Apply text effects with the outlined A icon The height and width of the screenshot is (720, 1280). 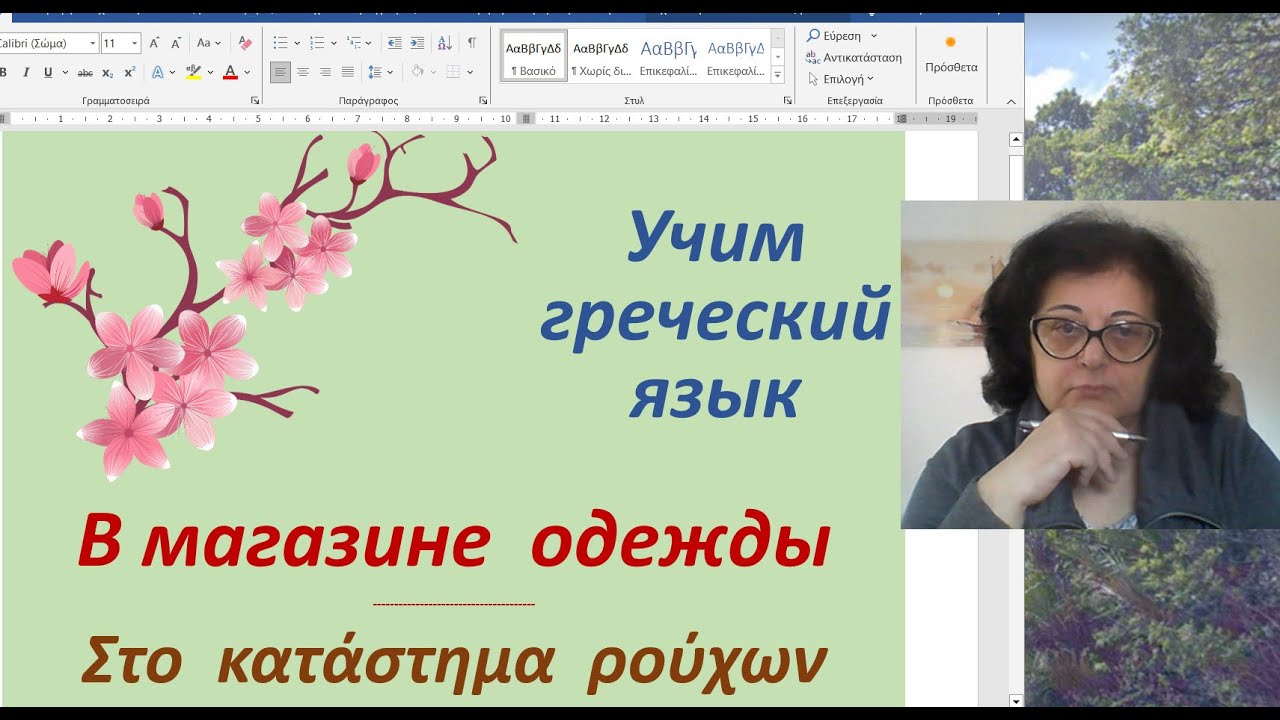(157, 72)
